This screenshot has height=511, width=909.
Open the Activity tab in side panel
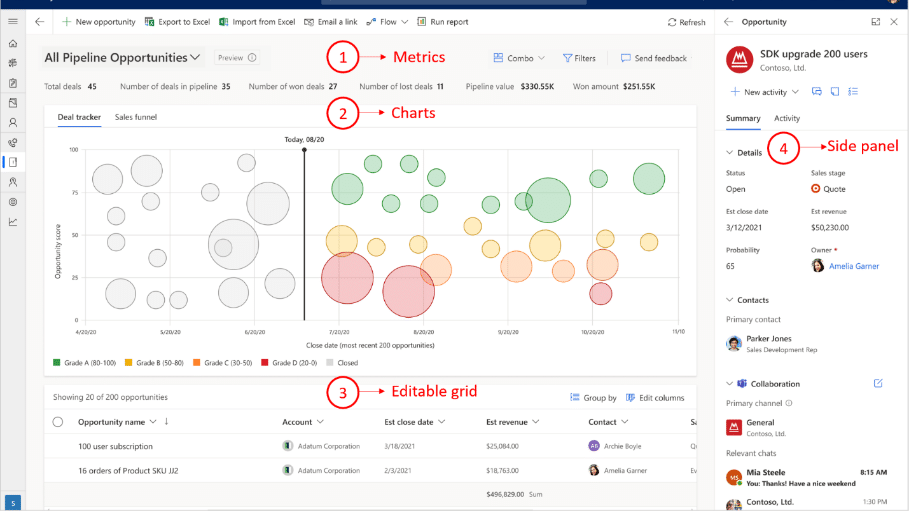[787, 118]
